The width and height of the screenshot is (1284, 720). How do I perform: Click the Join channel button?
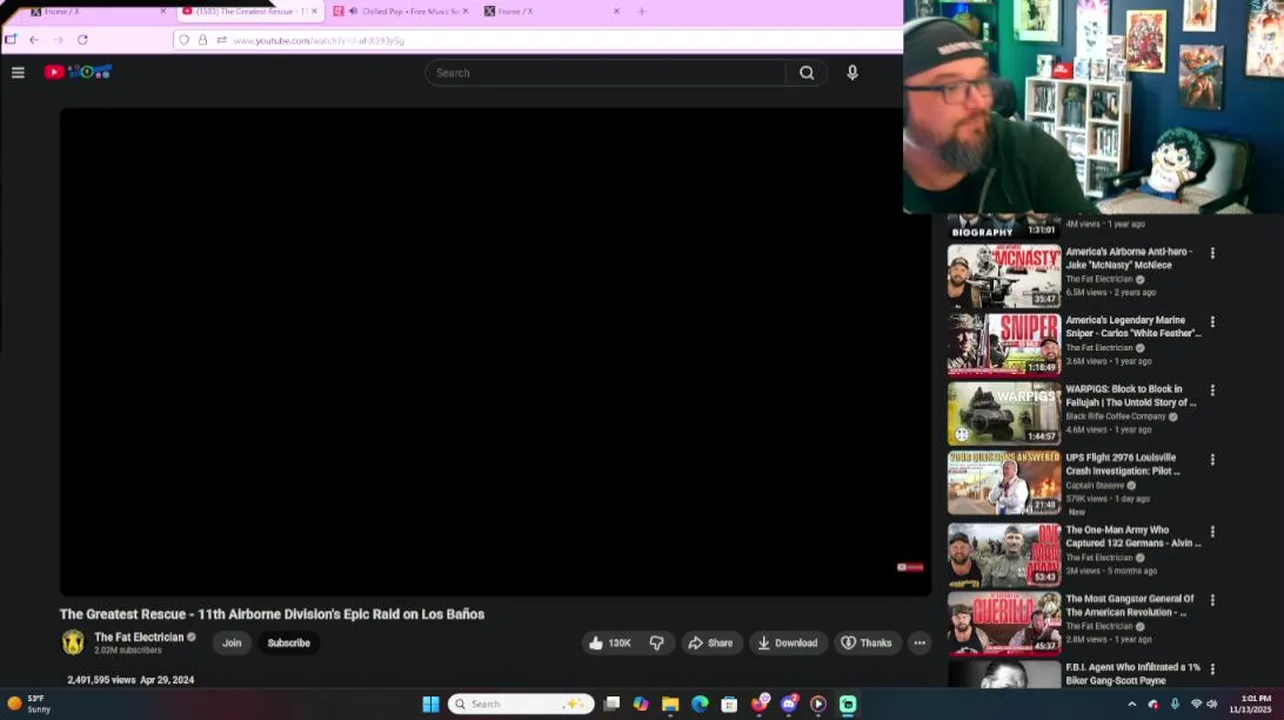click(x=232, y=643)
